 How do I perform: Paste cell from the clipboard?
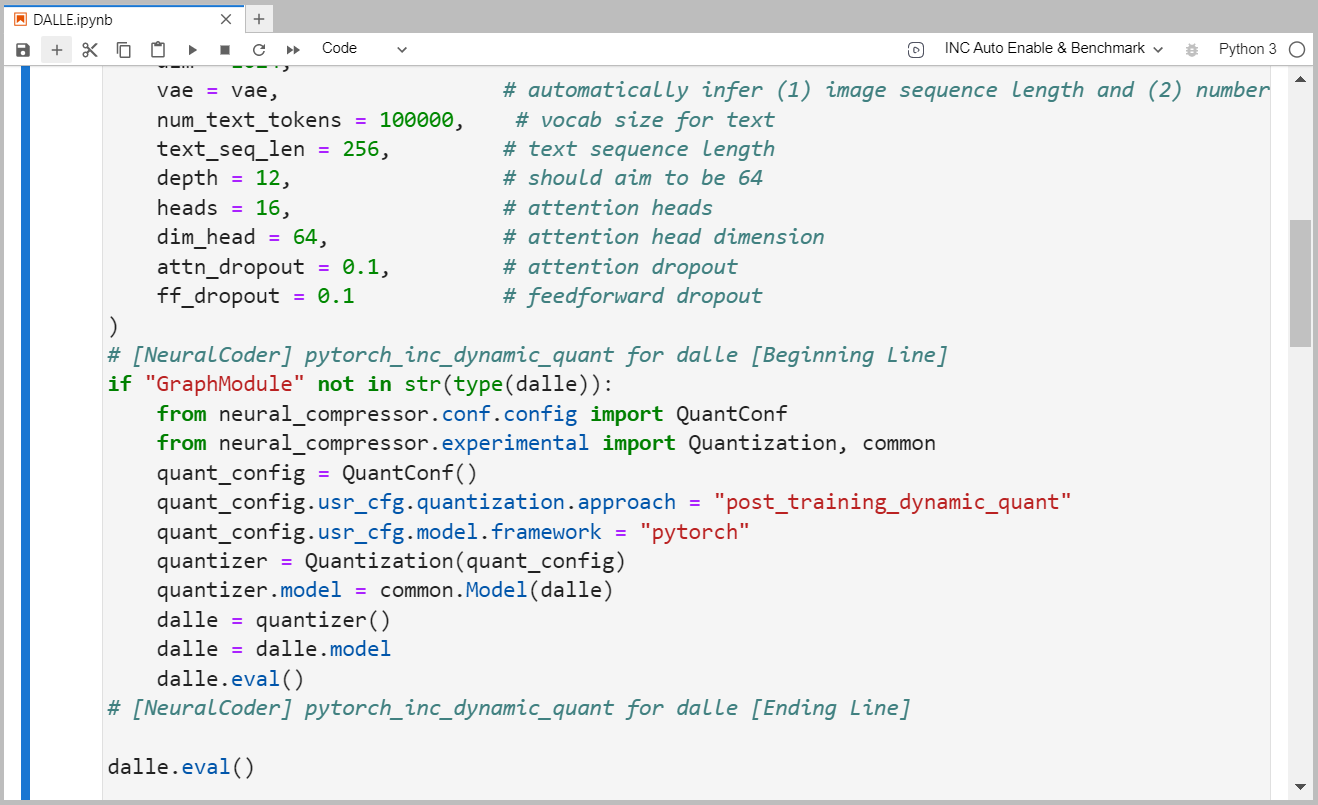point(158,49)
